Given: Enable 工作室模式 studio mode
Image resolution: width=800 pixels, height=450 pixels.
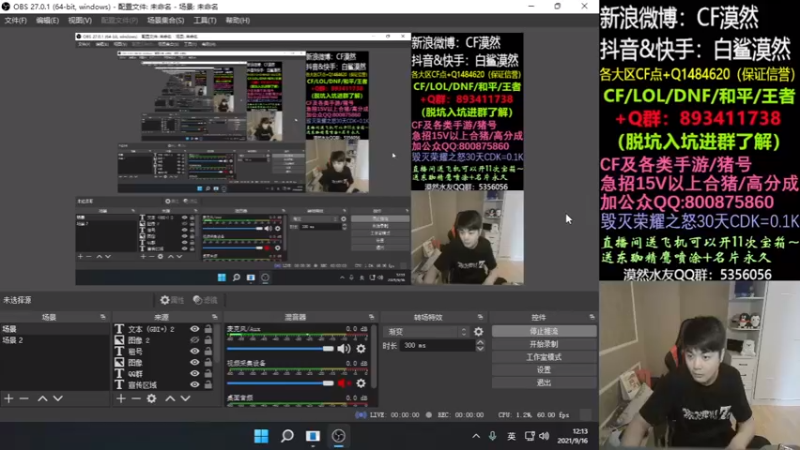Looking at the screenshot, I should 544,357.
